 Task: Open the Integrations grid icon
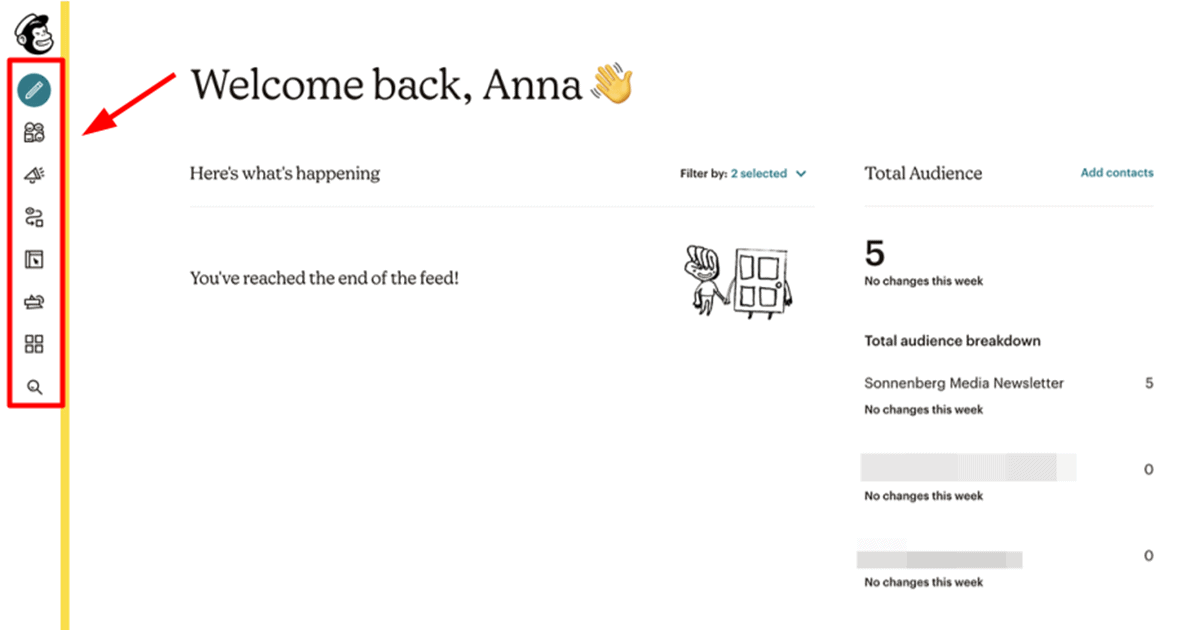34,345
